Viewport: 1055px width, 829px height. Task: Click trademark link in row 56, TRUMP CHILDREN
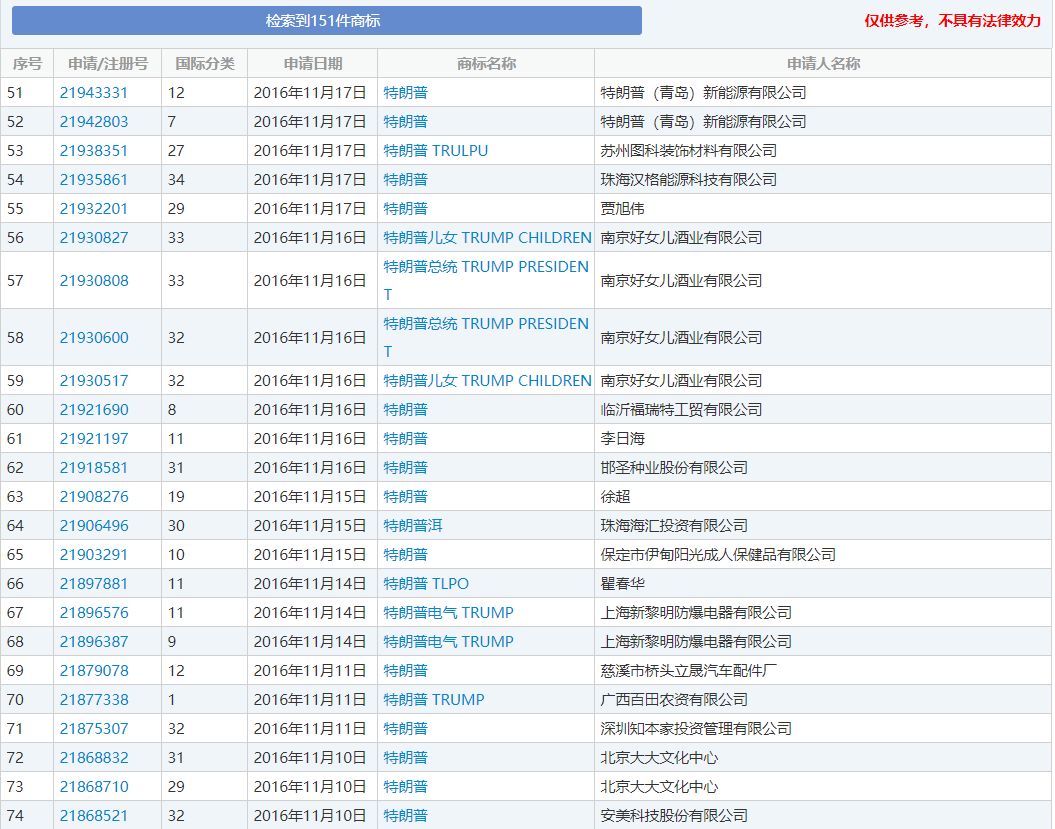487,237
